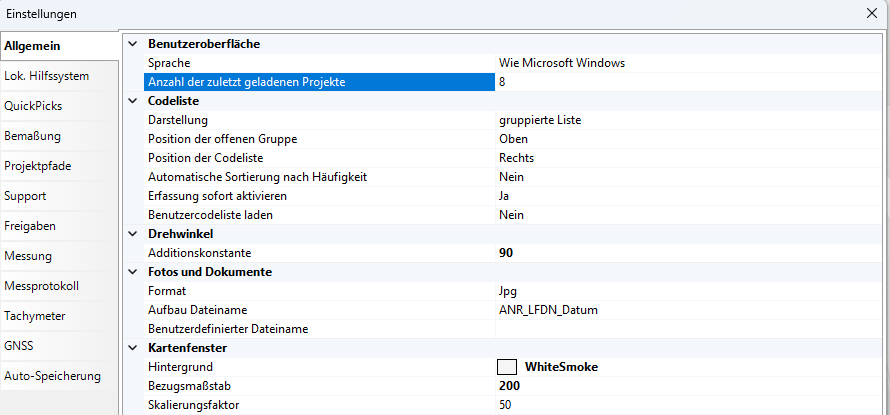Screen dimensions: 890x415
Task: Toggle Erfassung sofort aktivieren value
Action: [x=690, y=196]
